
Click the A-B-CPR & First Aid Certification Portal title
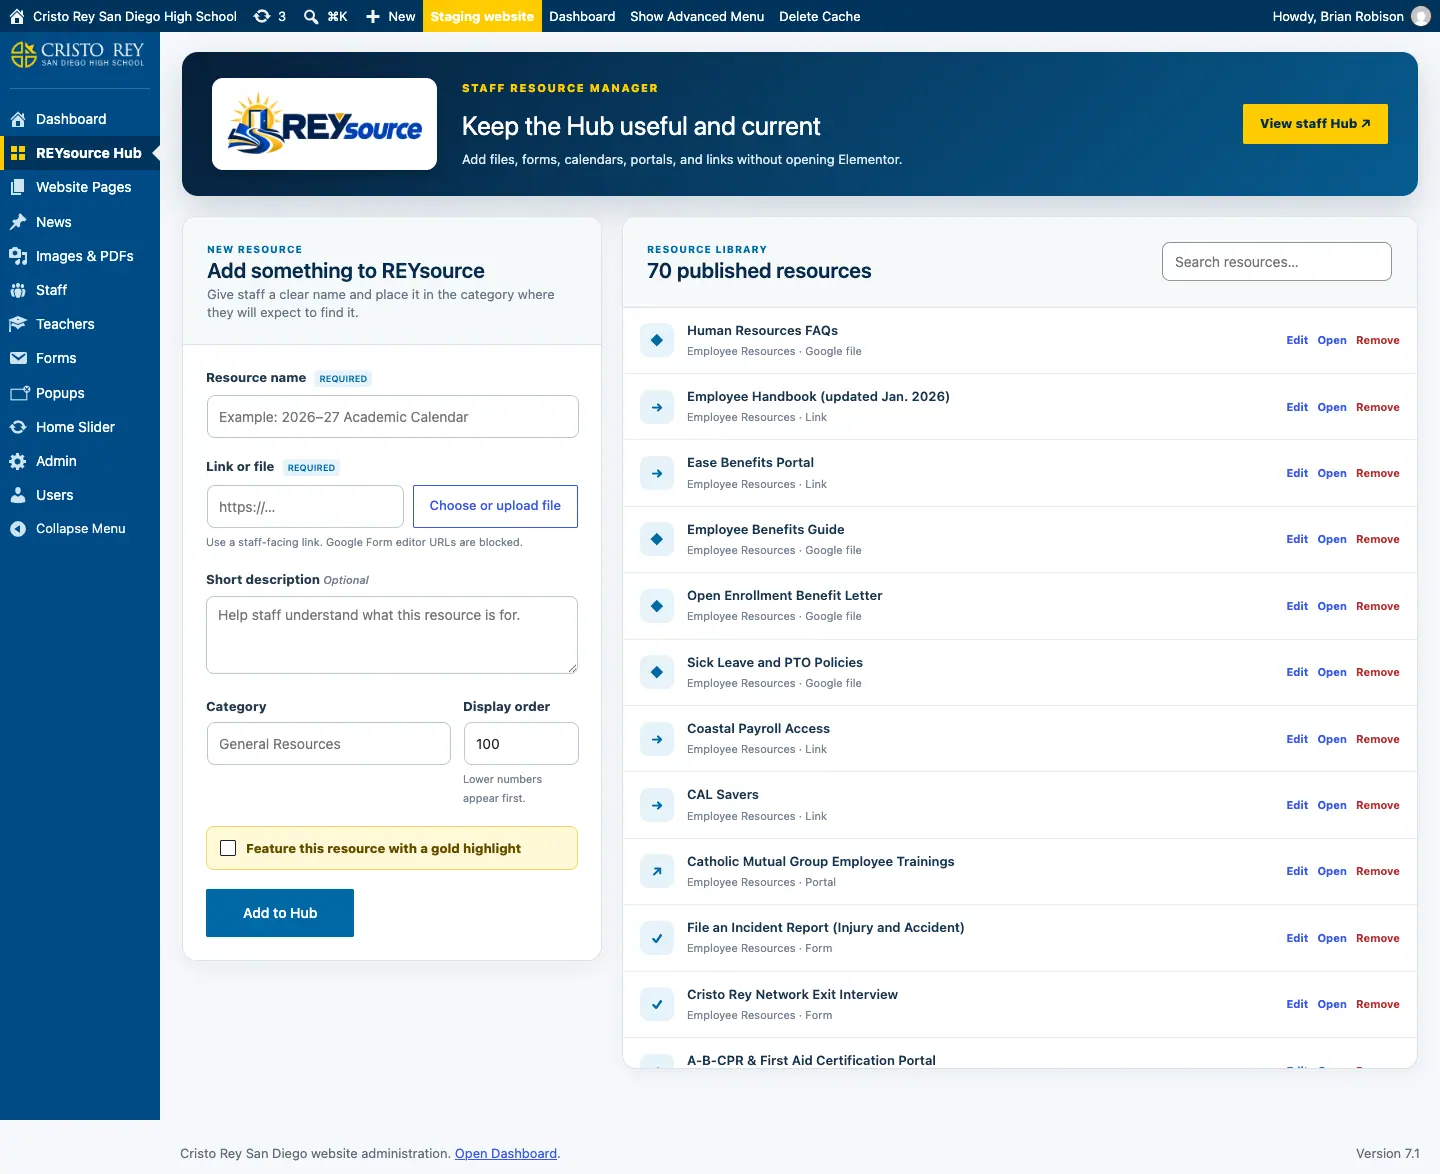(x=811, y=1060)
